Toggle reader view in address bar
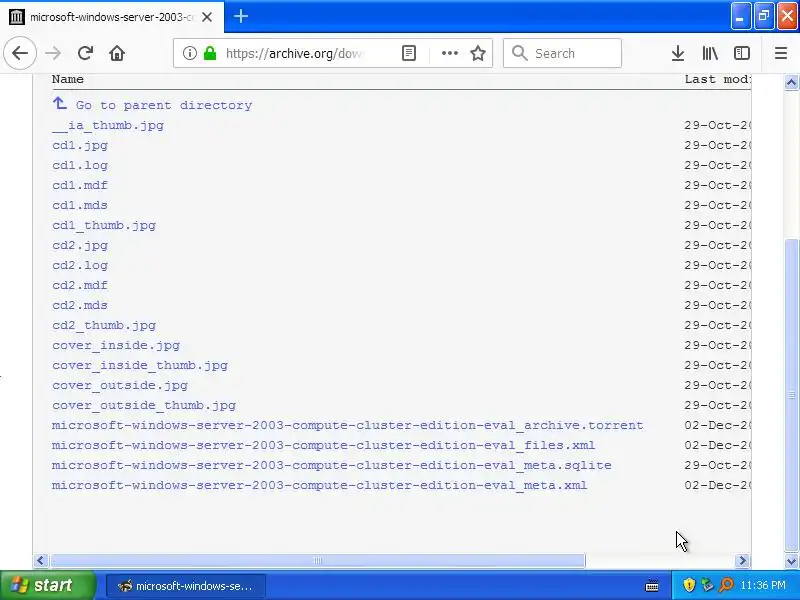Image resolution: width=800 pixels, height=600 pixels. pyautogui.click(x=409, y=53)
